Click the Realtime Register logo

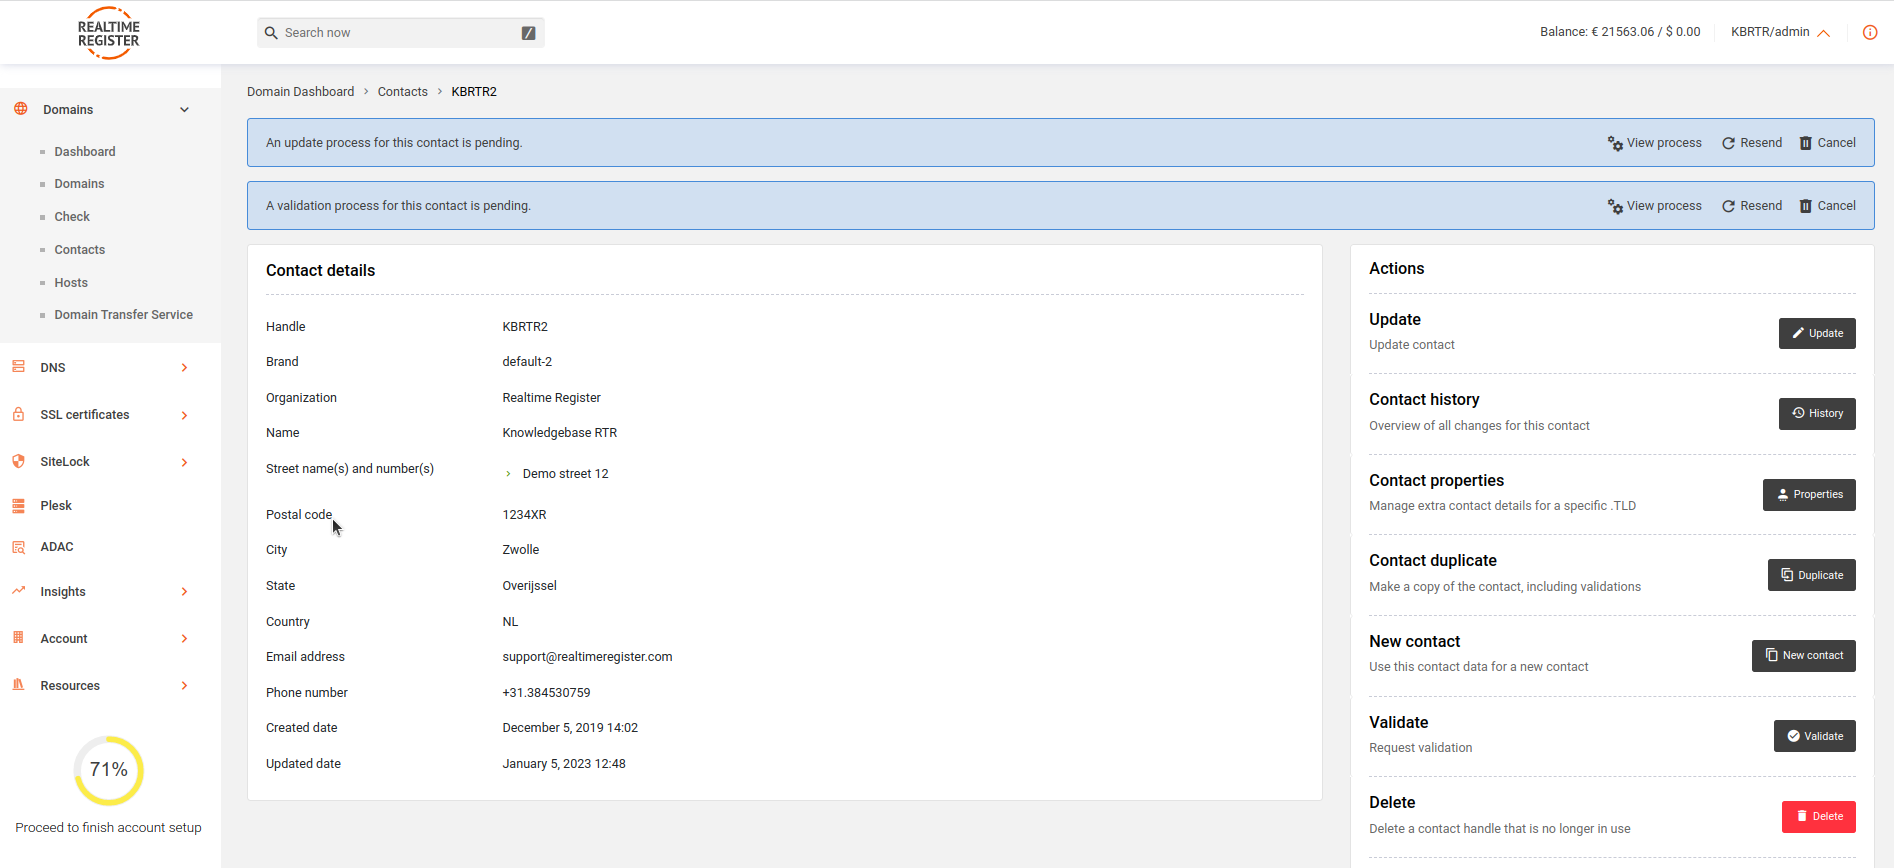[x=108, y=33]
